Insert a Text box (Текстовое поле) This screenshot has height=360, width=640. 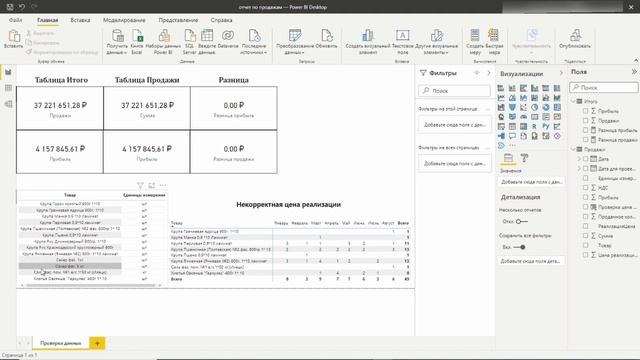click(x=402, y=42)
